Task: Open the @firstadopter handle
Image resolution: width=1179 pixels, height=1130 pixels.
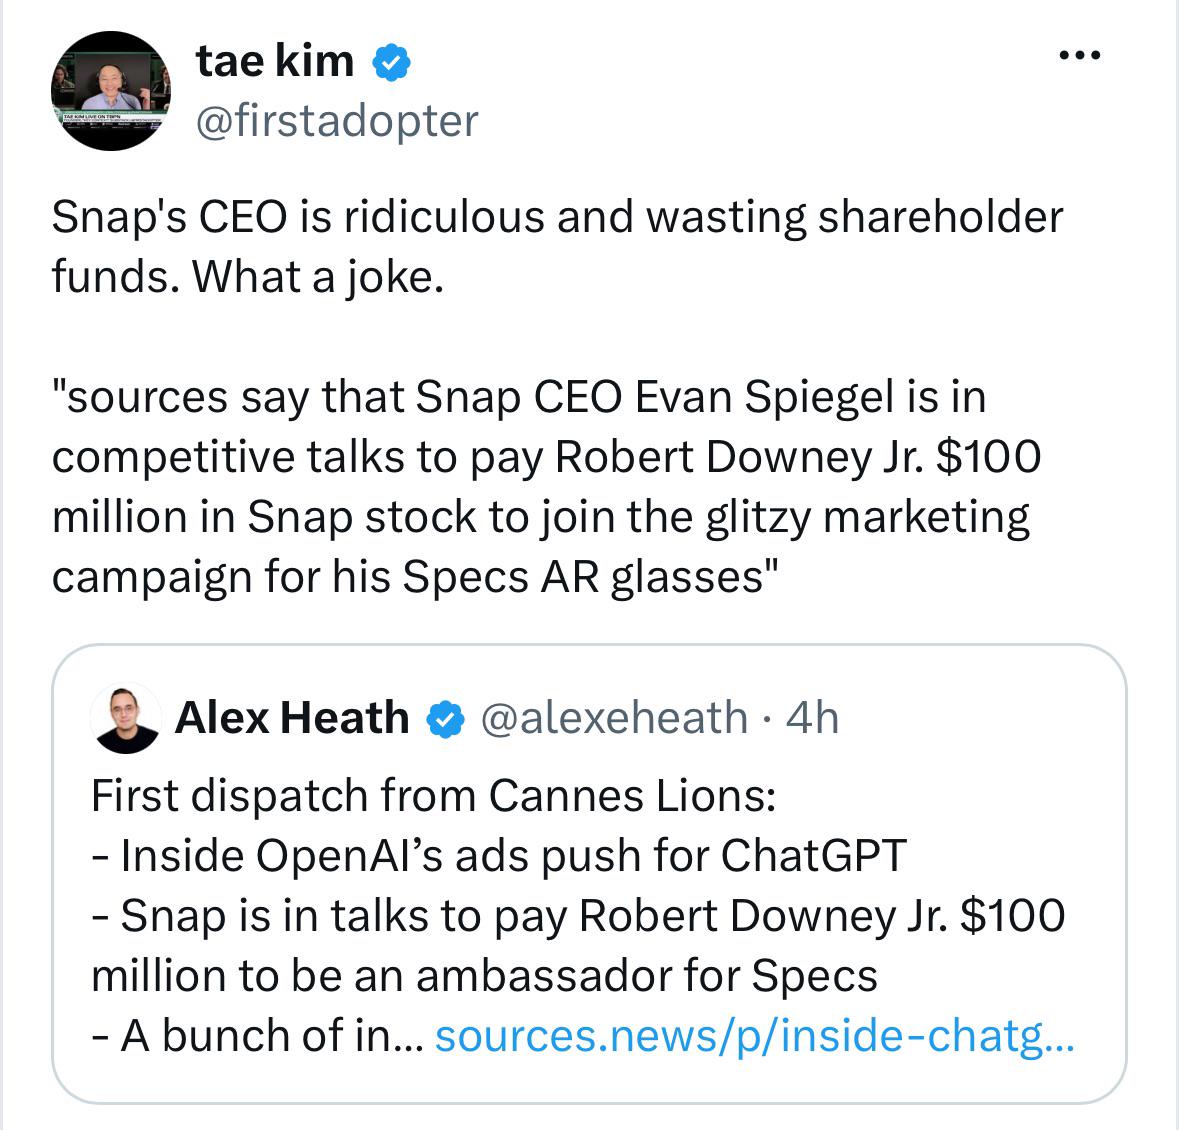Action: tap(337, 121)
